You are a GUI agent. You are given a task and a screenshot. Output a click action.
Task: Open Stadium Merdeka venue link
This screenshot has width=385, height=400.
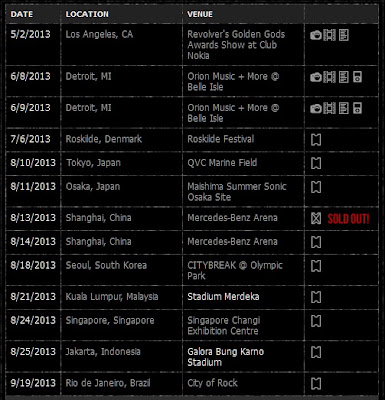223,297
